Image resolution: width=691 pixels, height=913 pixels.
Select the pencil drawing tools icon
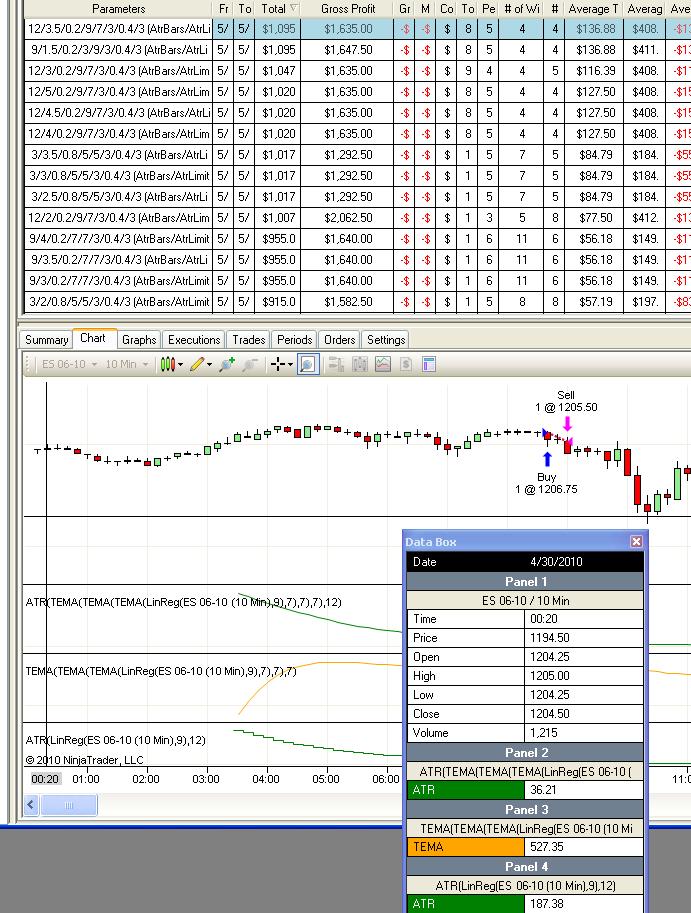tap(197, 365)
